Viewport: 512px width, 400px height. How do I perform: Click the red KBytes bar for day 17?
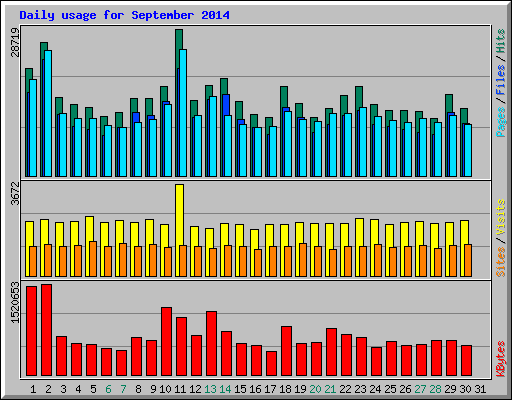click(271, 364)
